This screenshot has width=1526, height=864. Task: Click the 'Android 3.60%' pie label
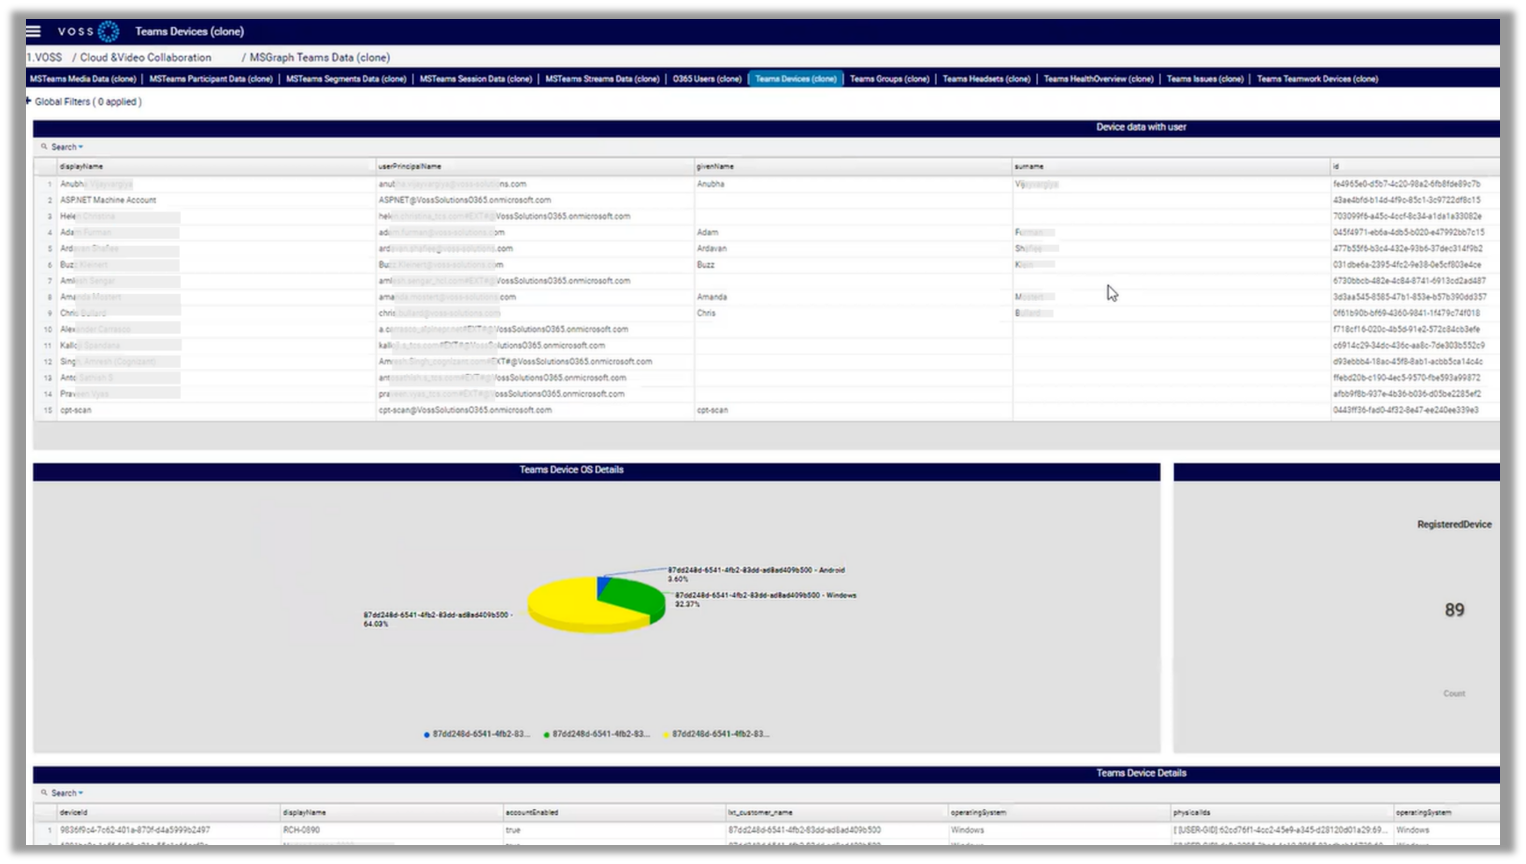coord(756,574)
